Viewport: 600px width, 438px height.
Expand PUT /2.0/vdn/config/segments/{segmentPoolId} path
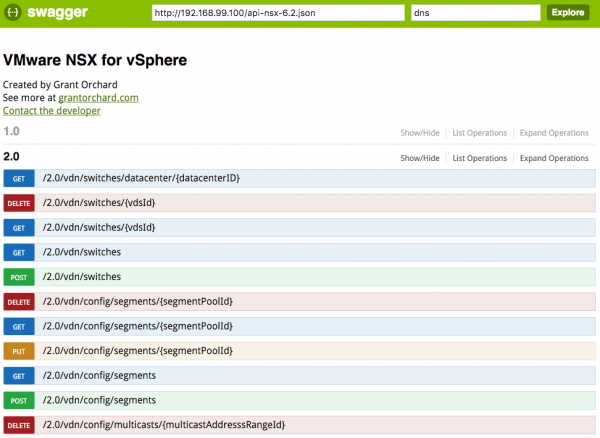pyautogui.click(x=138, y=351)
